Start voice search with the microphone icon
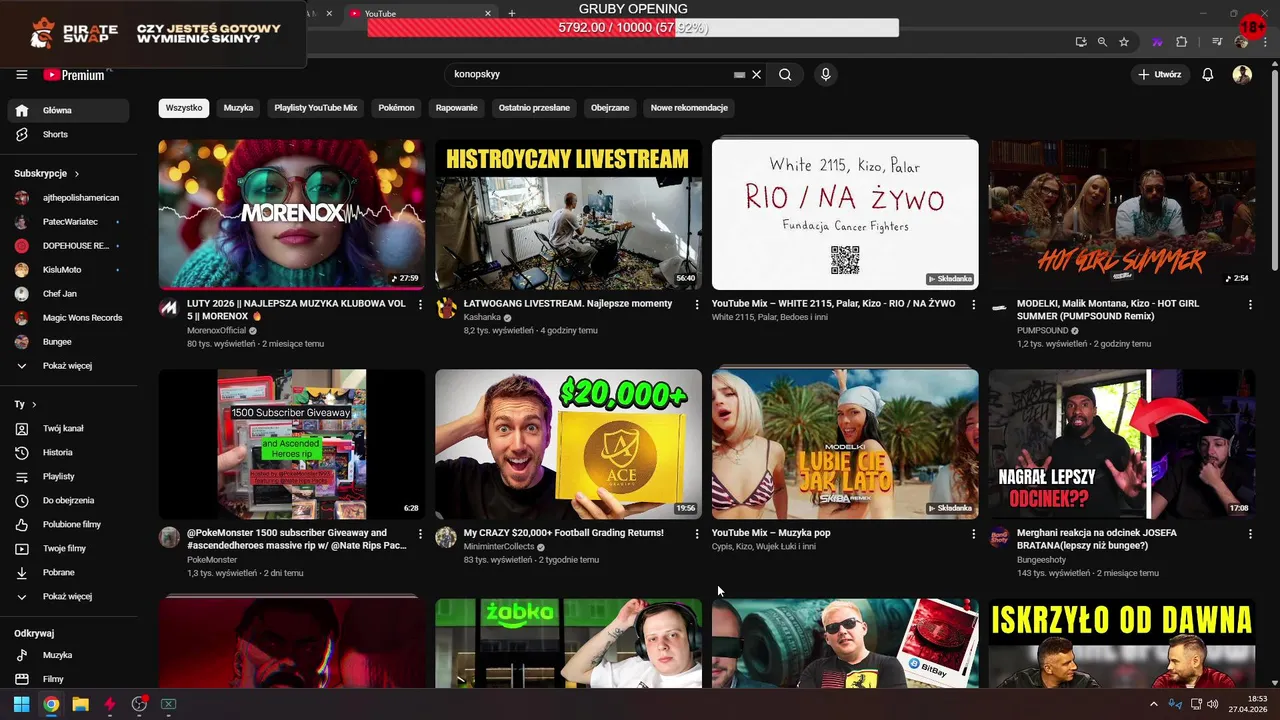Image resolution: width=1280 pixels, height=720 pixels. (x=825, y=74)
